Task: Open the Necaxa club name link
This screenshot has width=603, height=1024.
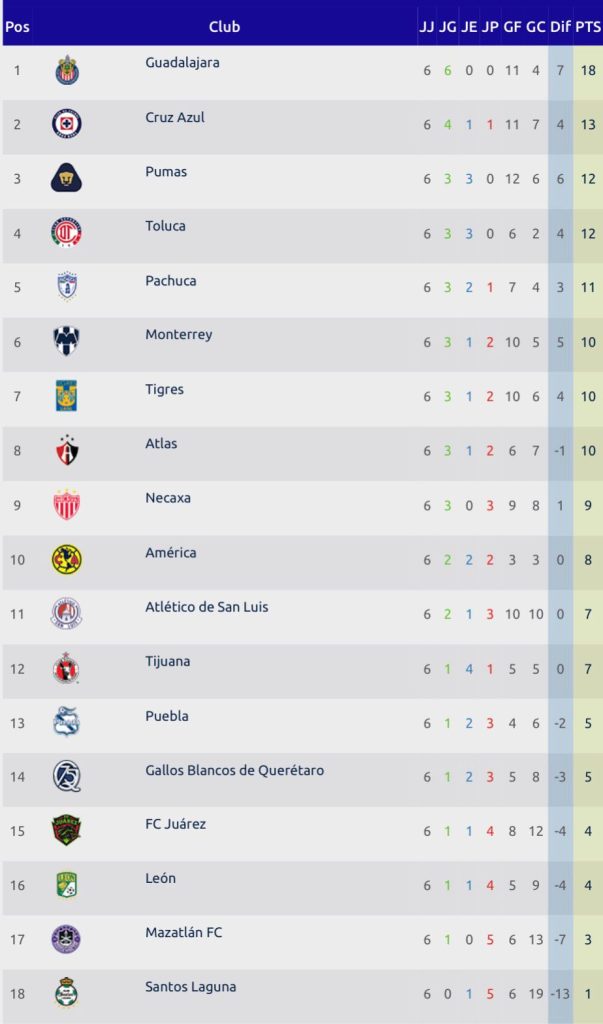Action: [x=168, y=498]
